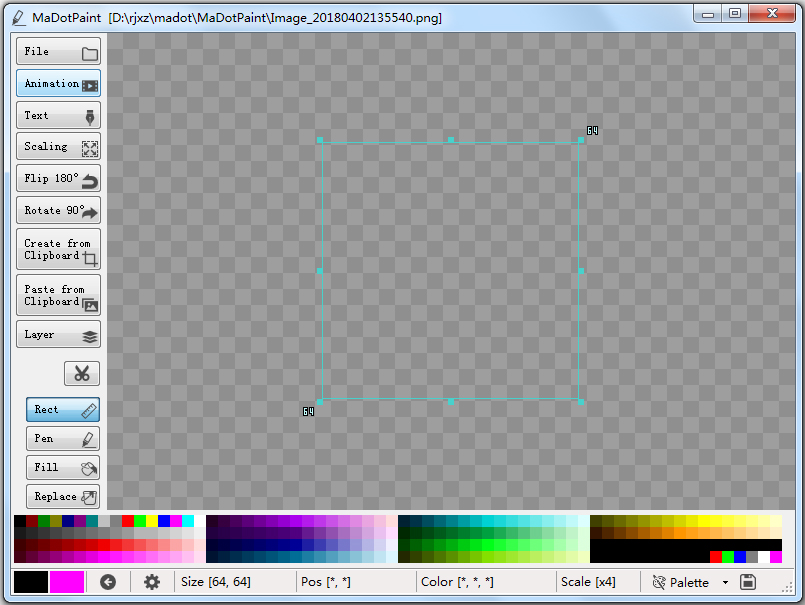The image size is (805, 605).
Task: Open the Animation panel button
Action: click(x=59, y=84)
